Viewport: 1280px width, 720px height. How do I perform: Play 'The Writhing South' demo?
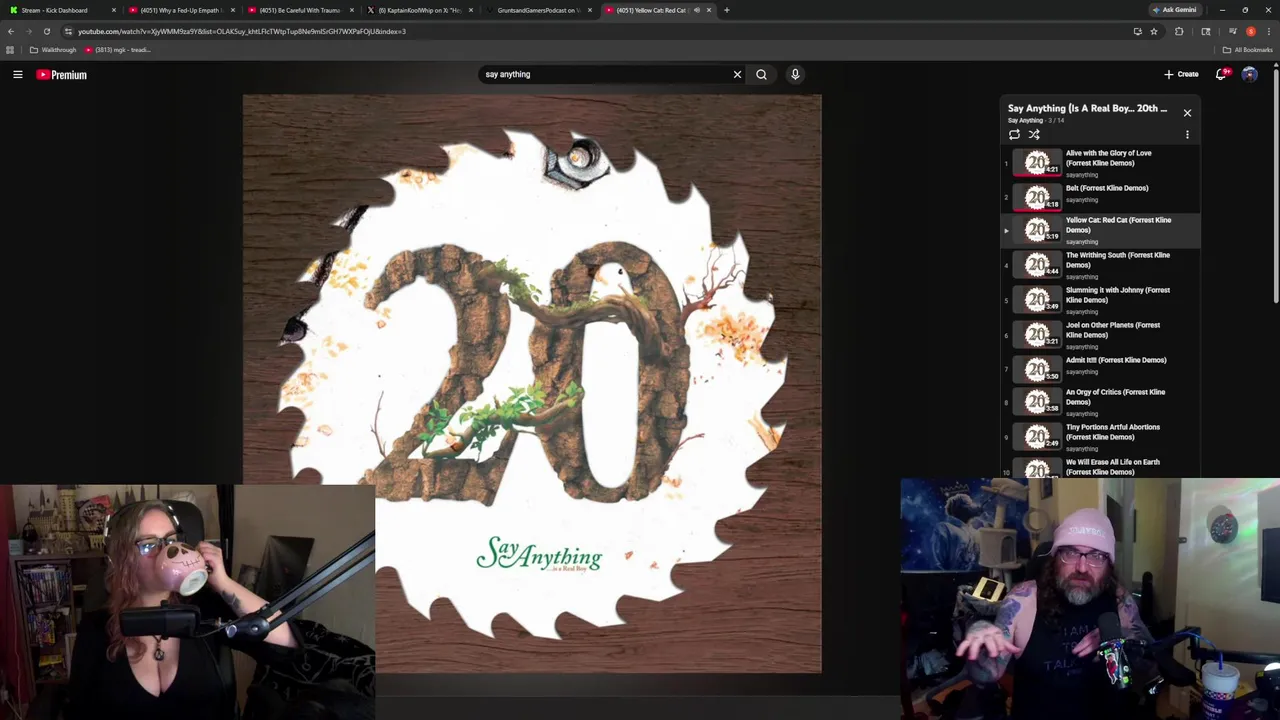pyautogui.click(x=1100, y=265)
